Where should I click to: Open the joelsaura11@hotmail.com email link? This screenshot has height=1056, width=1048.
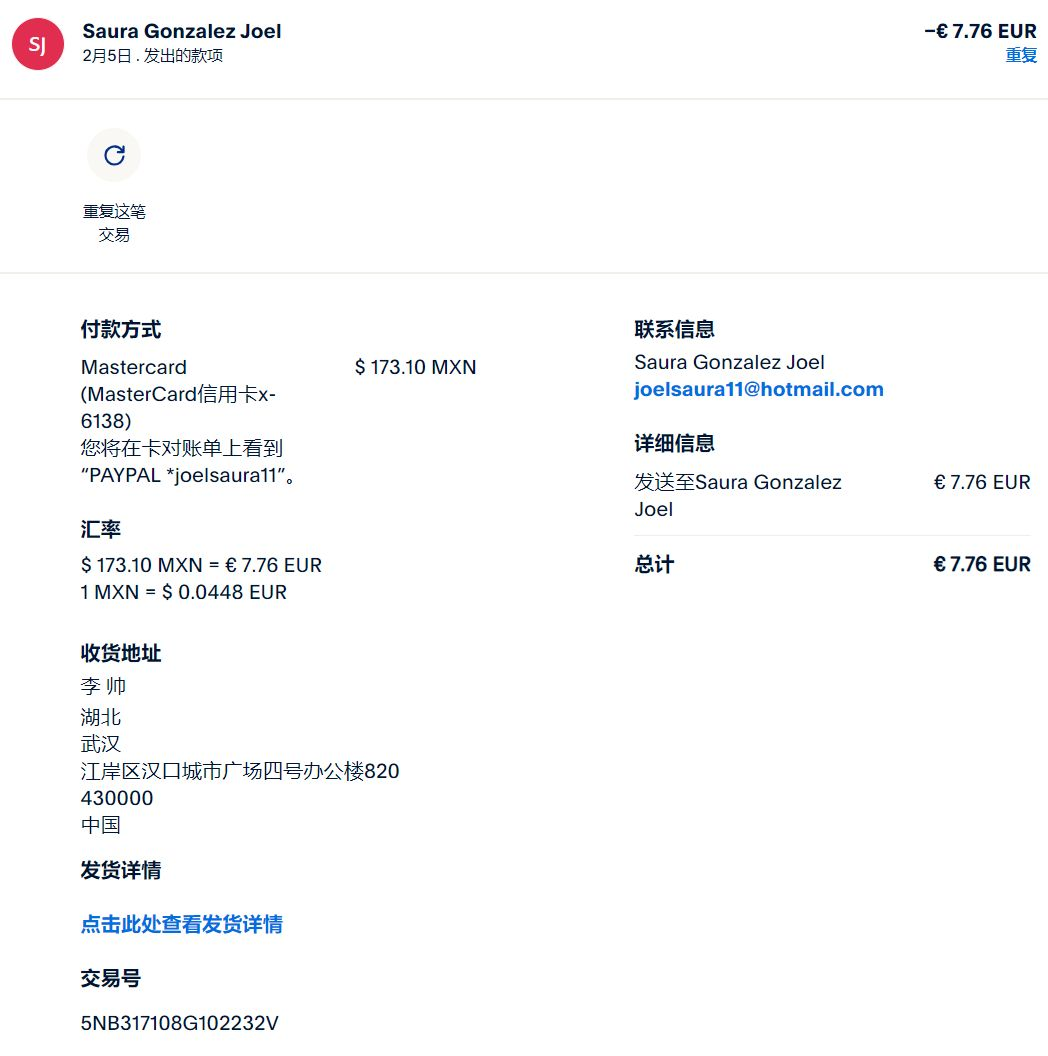[x=758, y=389]
